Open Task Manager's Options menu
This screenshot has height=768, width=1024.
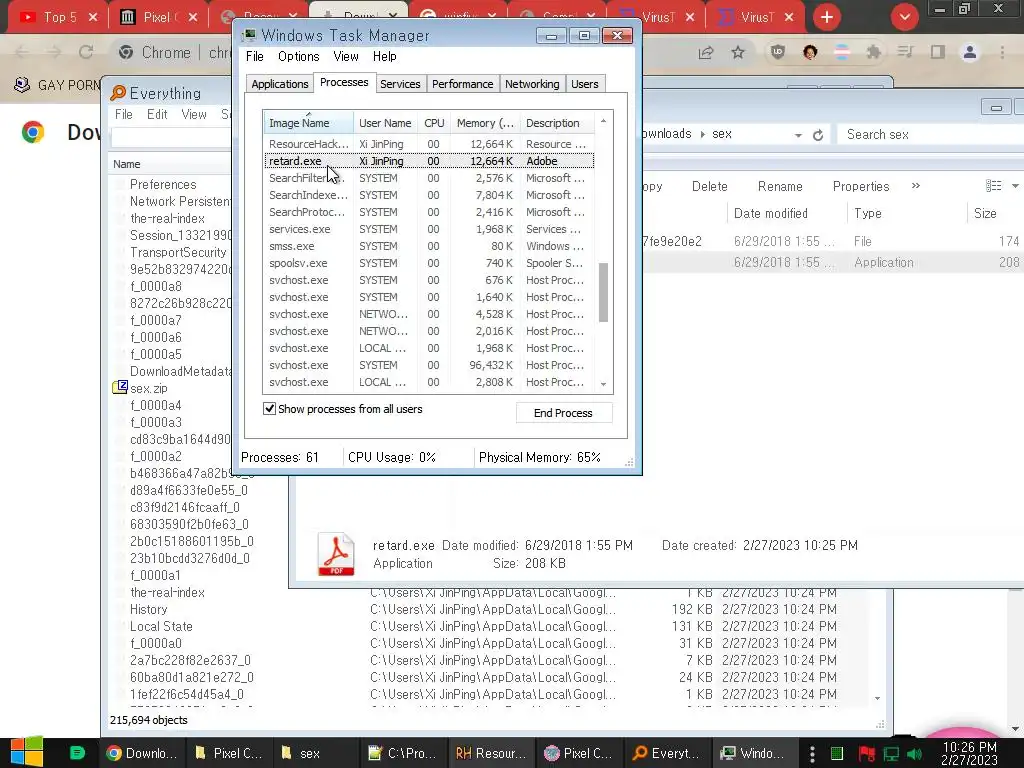pyautogui.click(x=298, y=57)
